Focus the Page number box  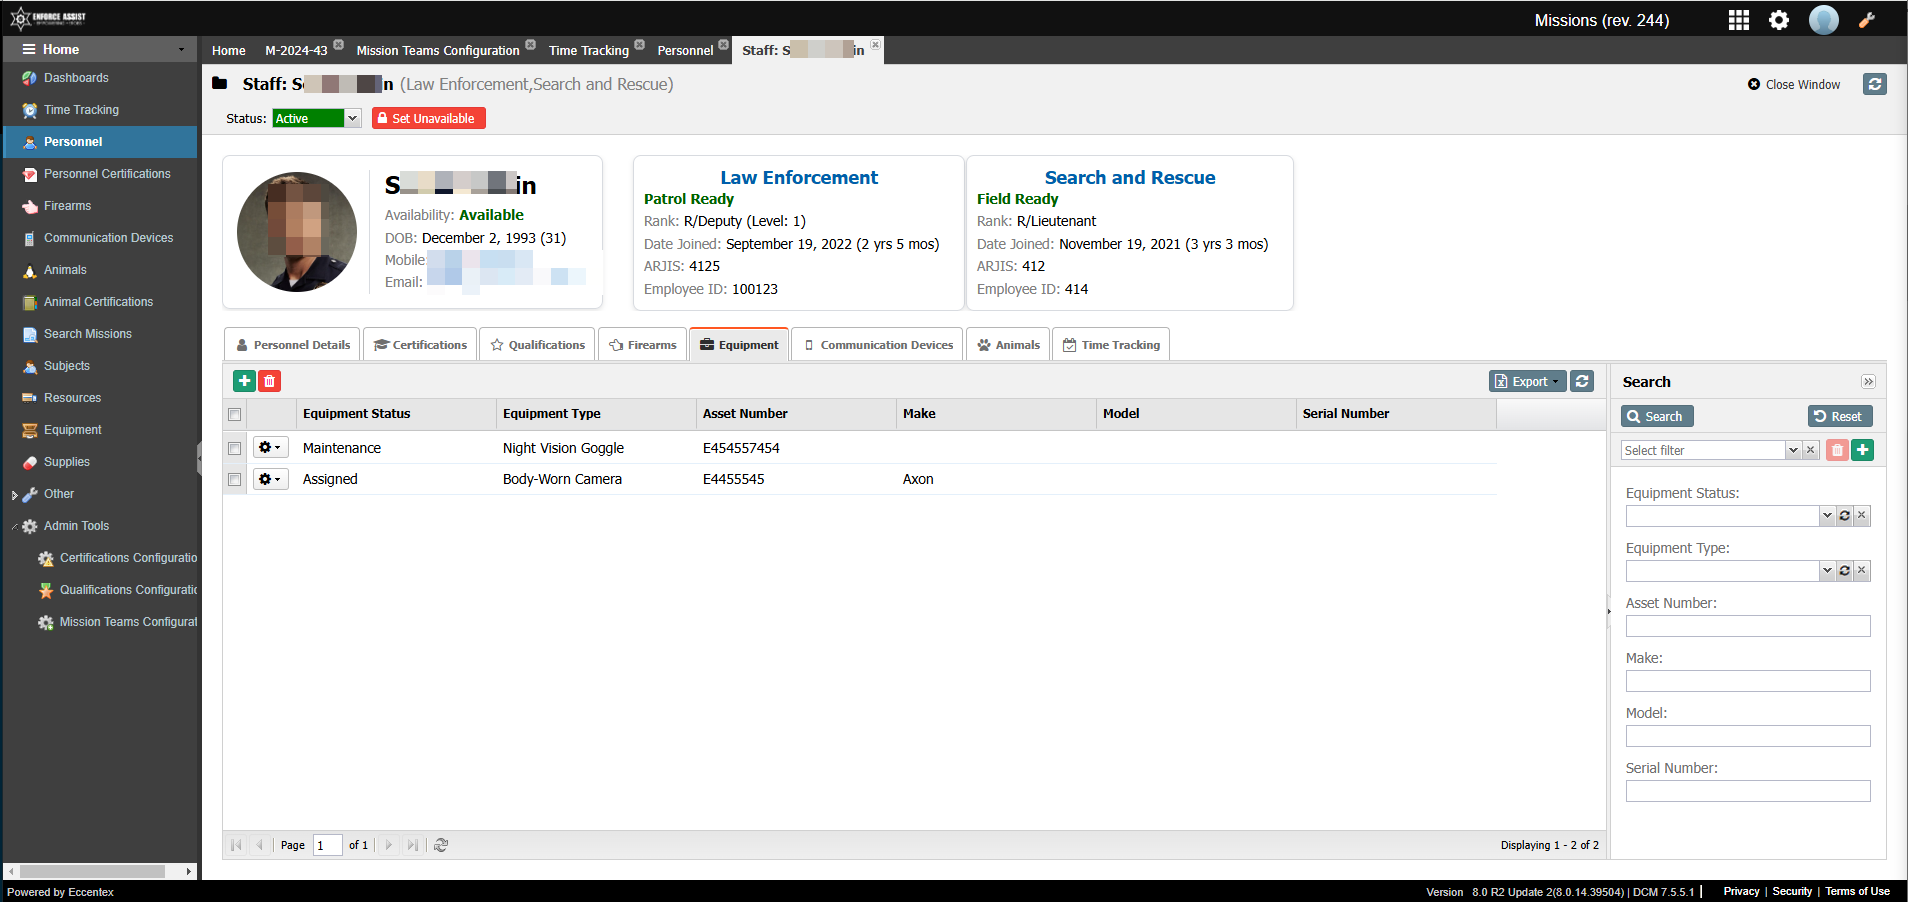pyautogui.click(x=327, y=845)
